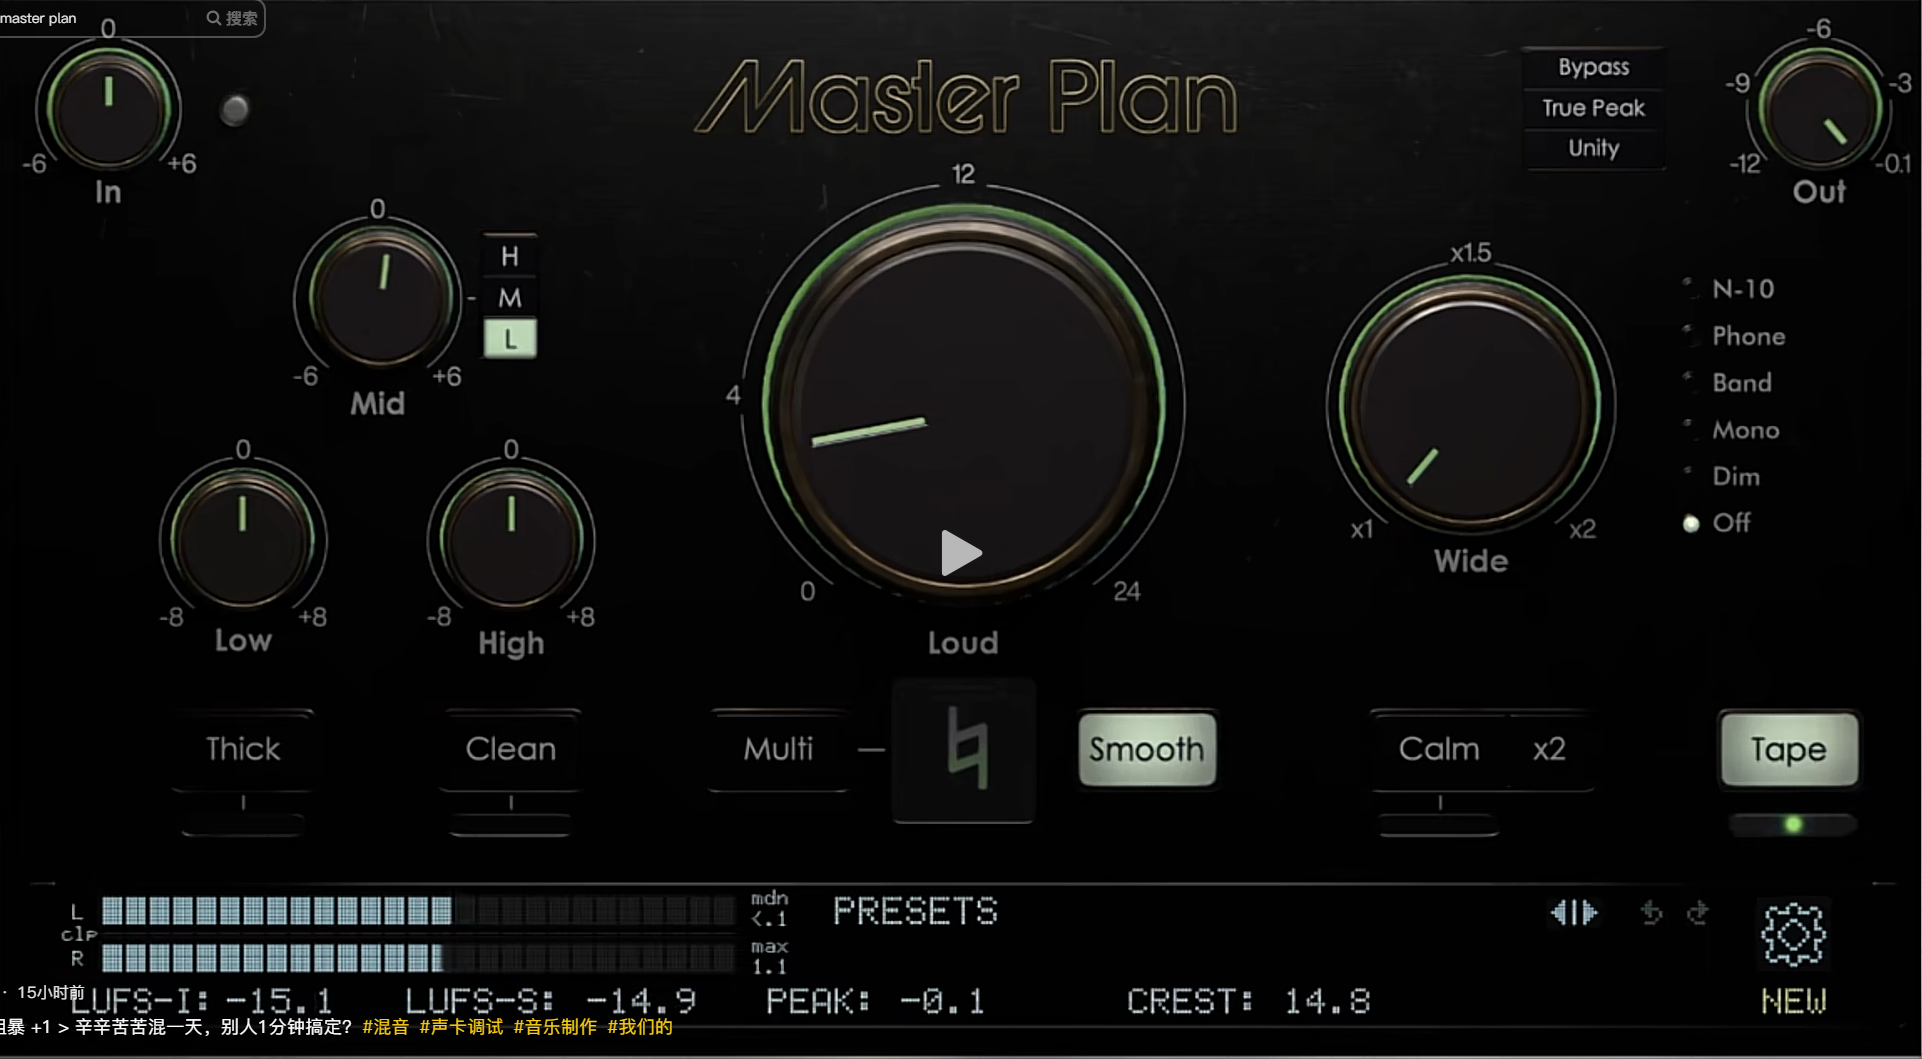1922x1059 pixels.
Task: Click the NEW label under gear
Action: tap(1793, 1001)
